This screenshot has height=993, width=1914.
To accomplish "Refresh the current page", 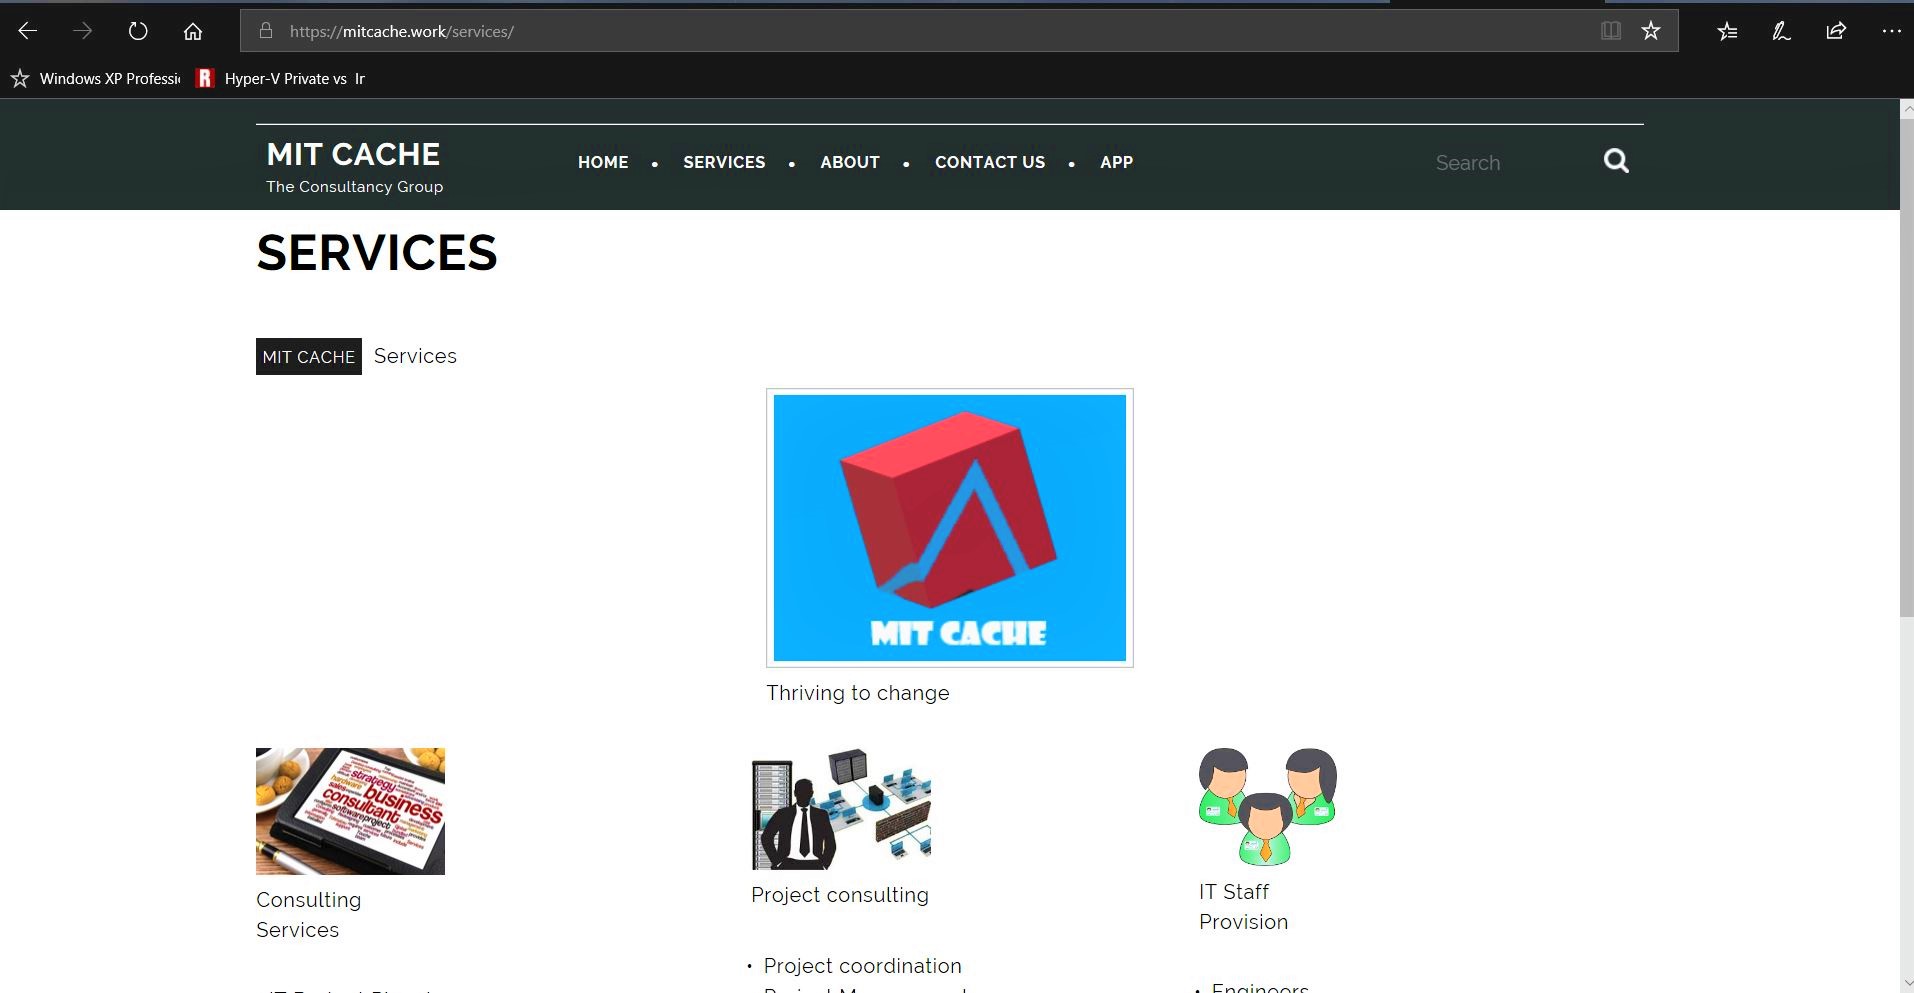I will (x=138, y=31).
